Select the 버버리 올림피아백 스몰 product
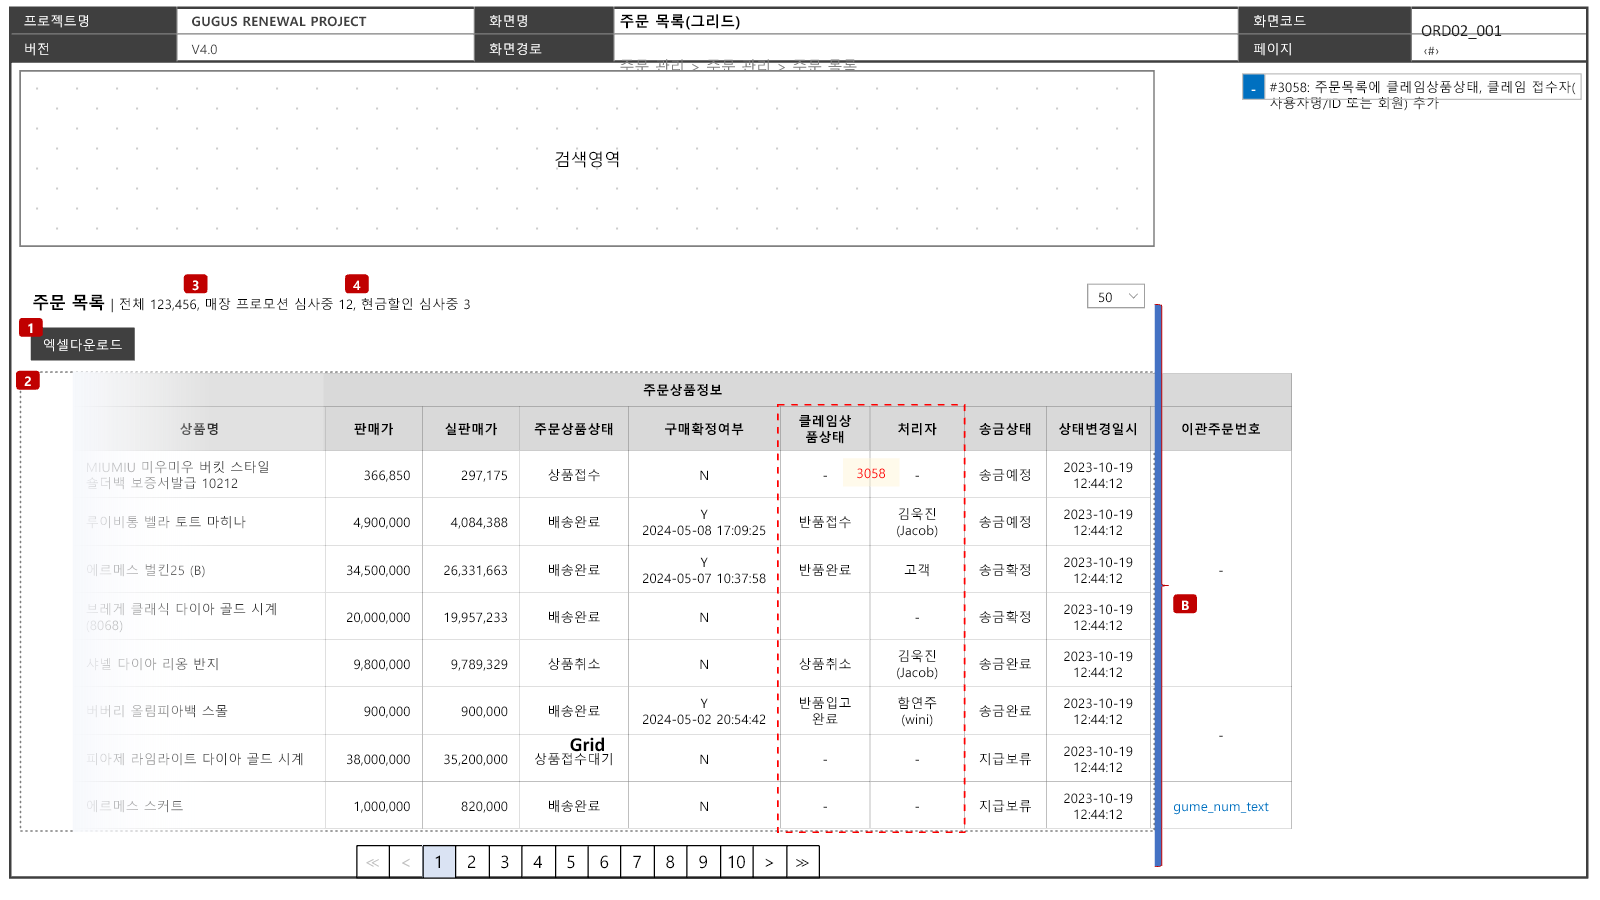This screenshot has width=1600, height=900. pyautogui.click(x=157, y=711)
